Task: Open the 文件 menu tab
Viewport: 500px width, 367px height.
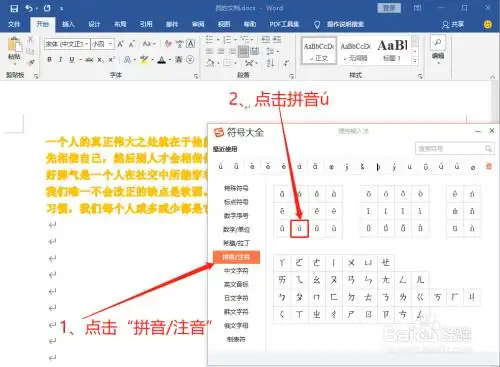Action: [x=14, y=24]
